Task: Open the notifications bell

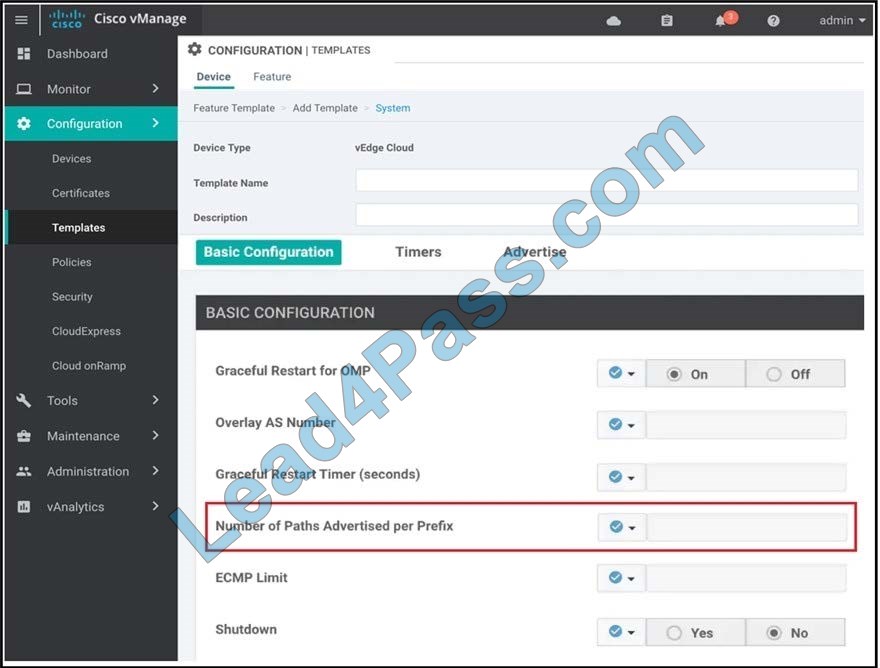Action: [721, 21]
